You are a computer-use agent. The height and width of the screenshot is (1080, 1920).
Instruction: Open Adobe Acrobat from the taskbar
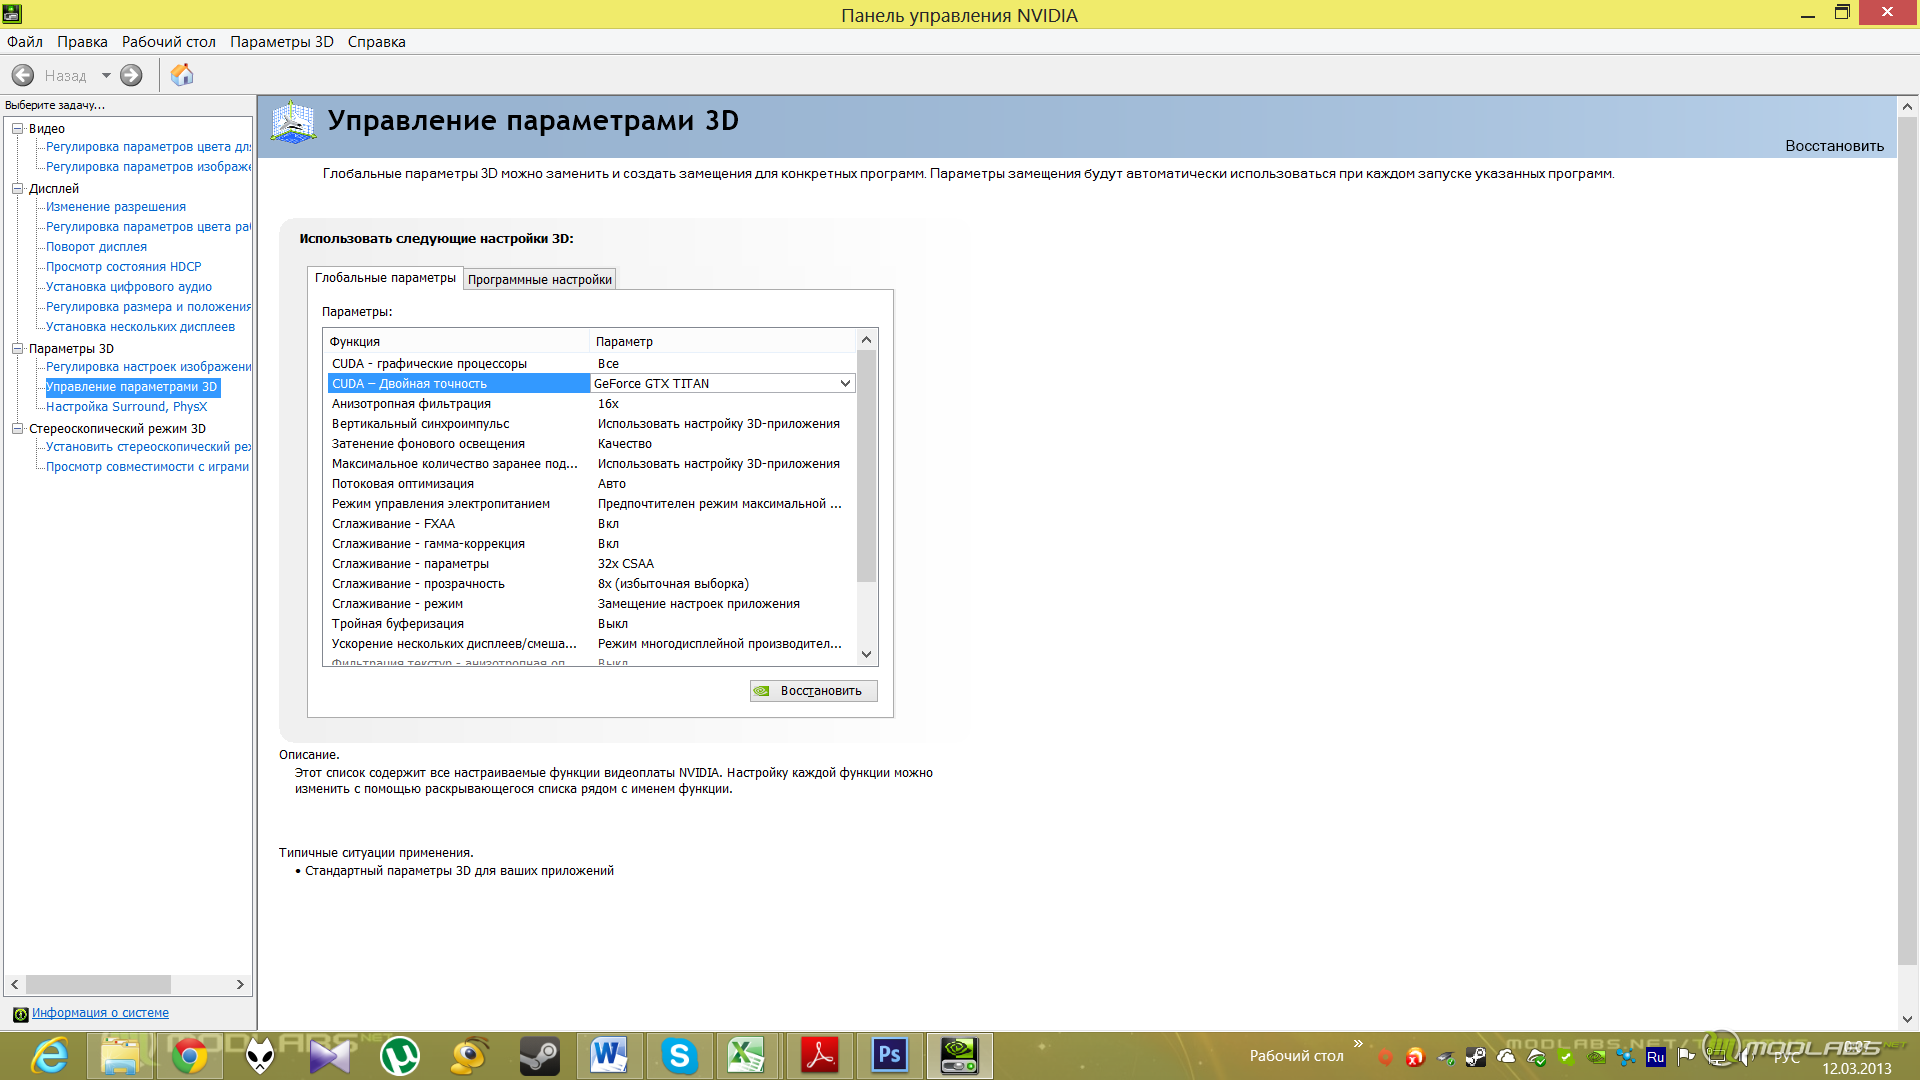820,1056
